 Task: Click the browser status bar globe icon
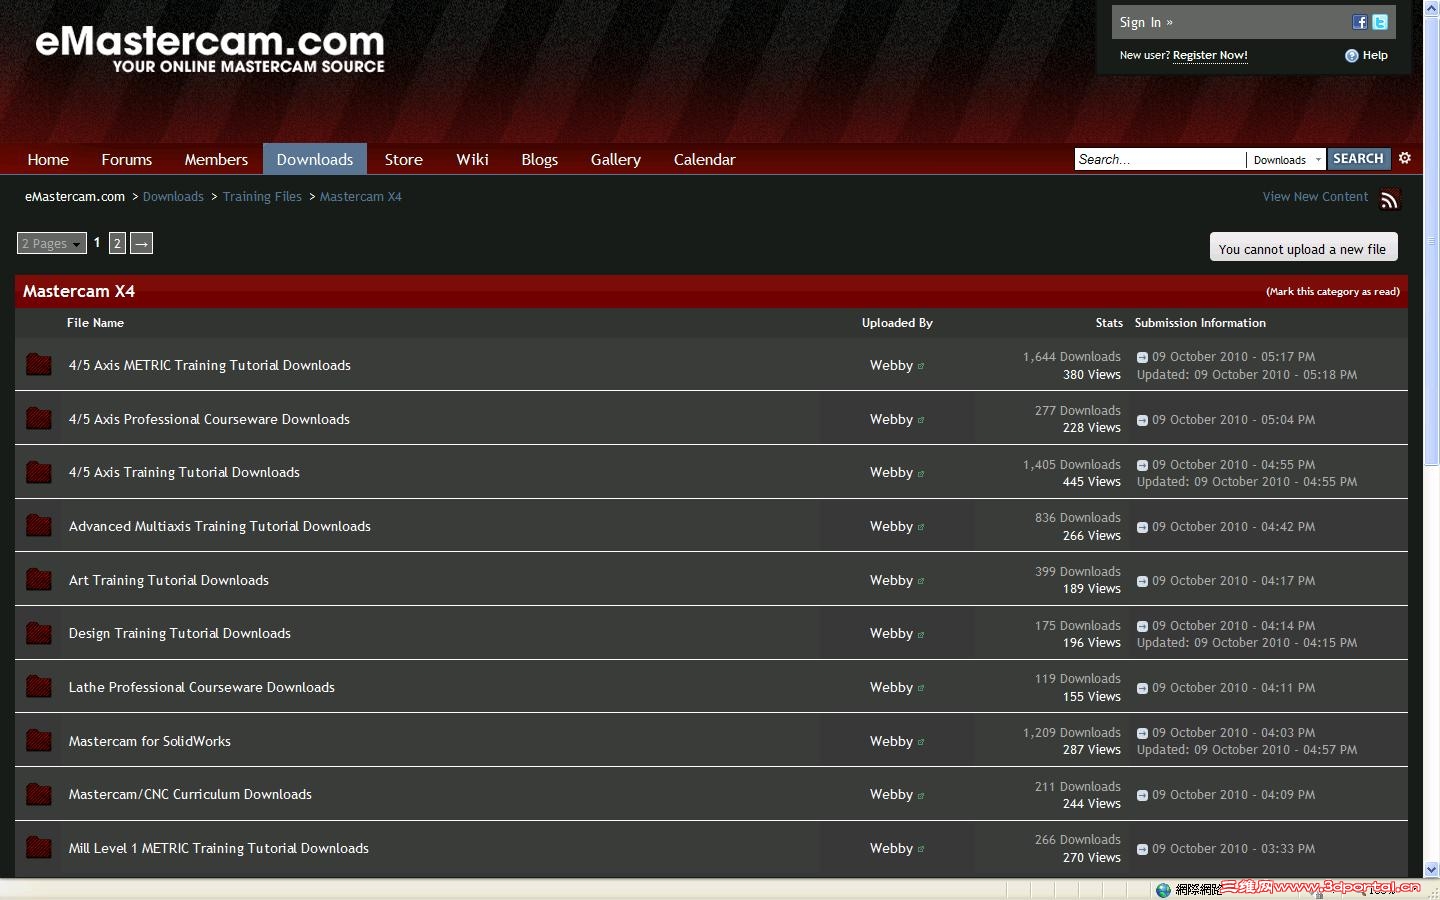(x=1163, y=890)
